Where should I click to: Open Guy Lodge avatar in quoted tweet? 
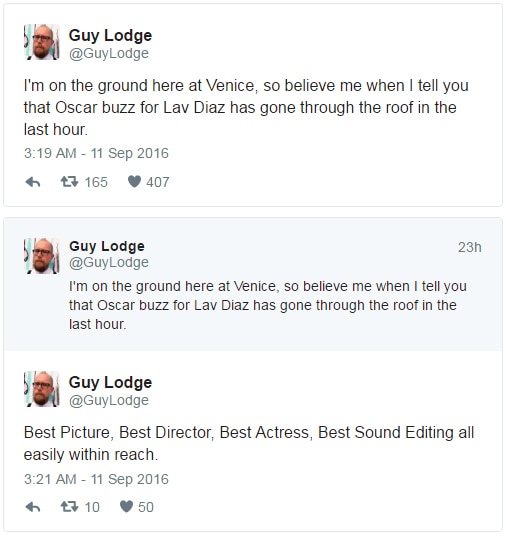(x=42, y=256)
